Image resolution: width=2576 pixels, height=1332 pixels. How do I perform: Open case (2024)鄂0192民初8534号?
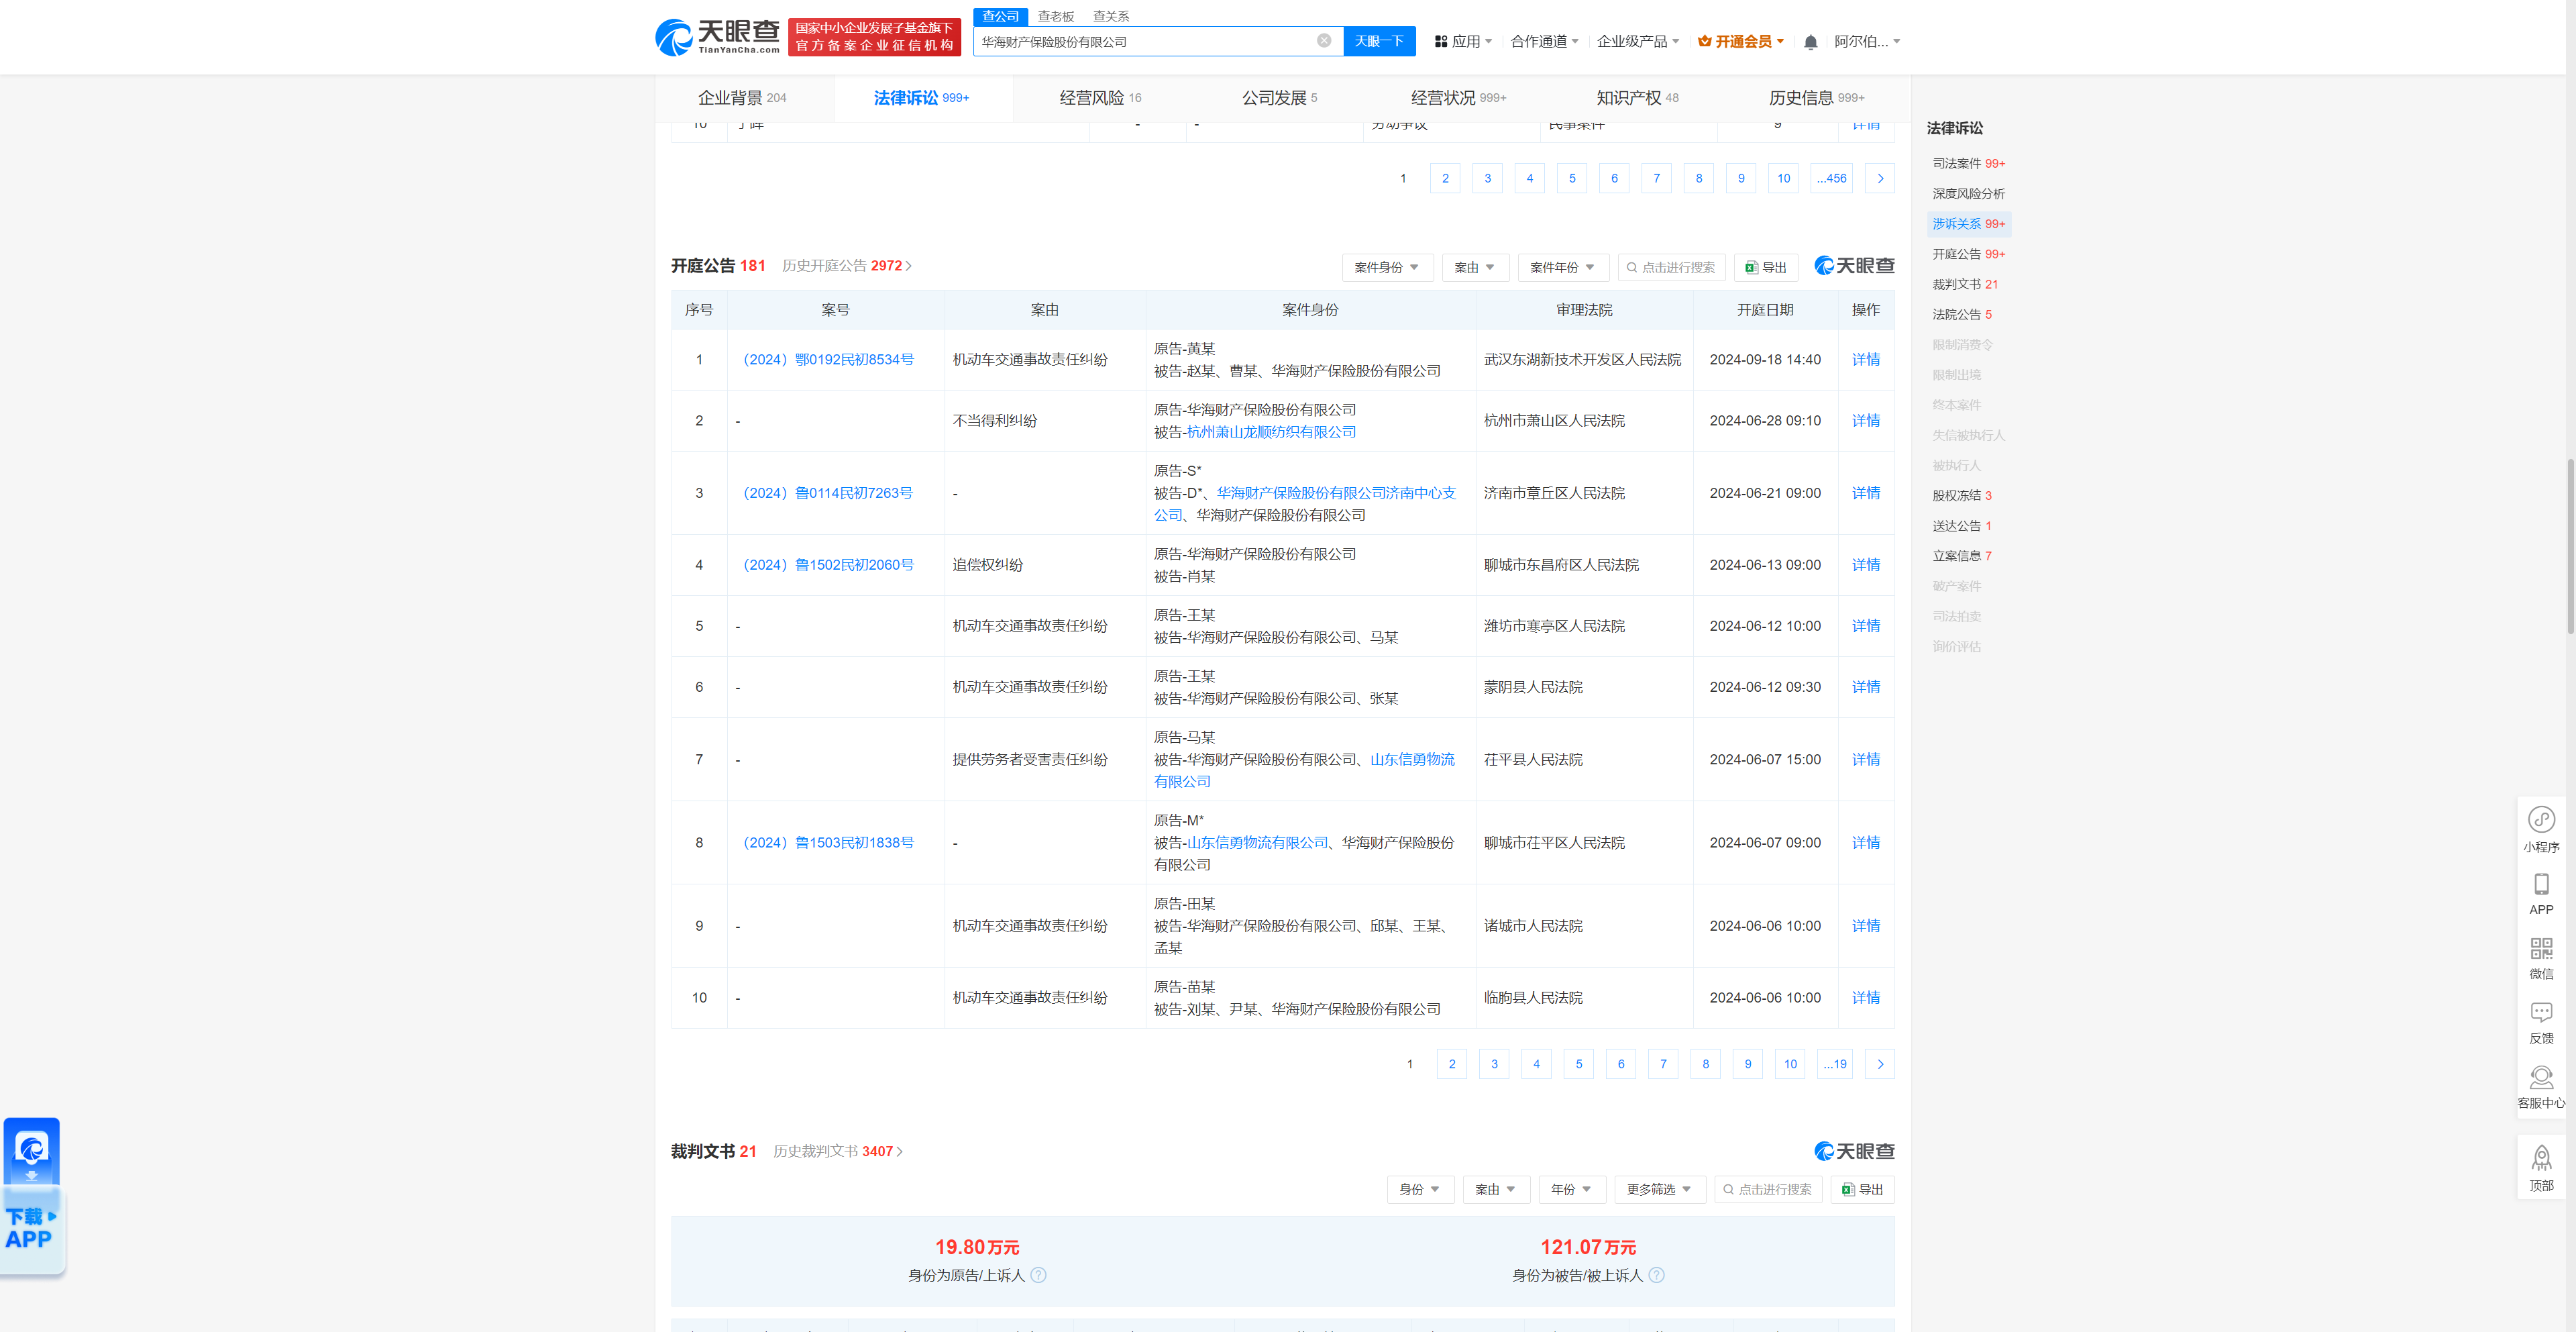tap(827, 360)
